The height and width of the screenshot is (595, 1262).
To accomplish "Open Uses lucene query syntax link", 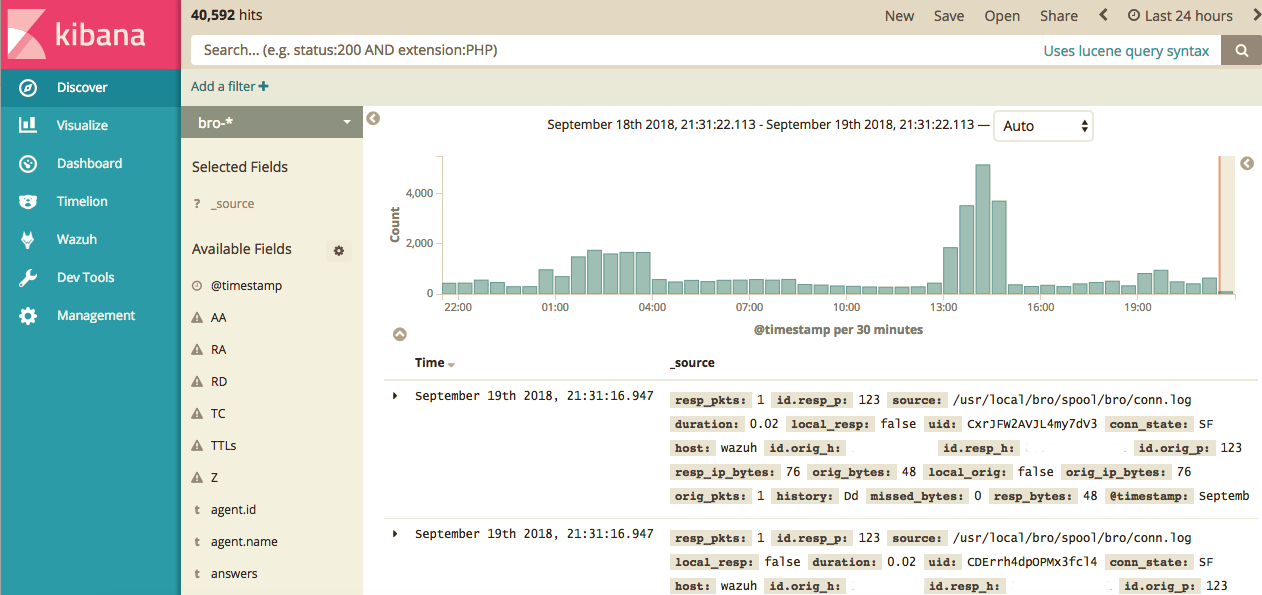I will [1126, 51].
